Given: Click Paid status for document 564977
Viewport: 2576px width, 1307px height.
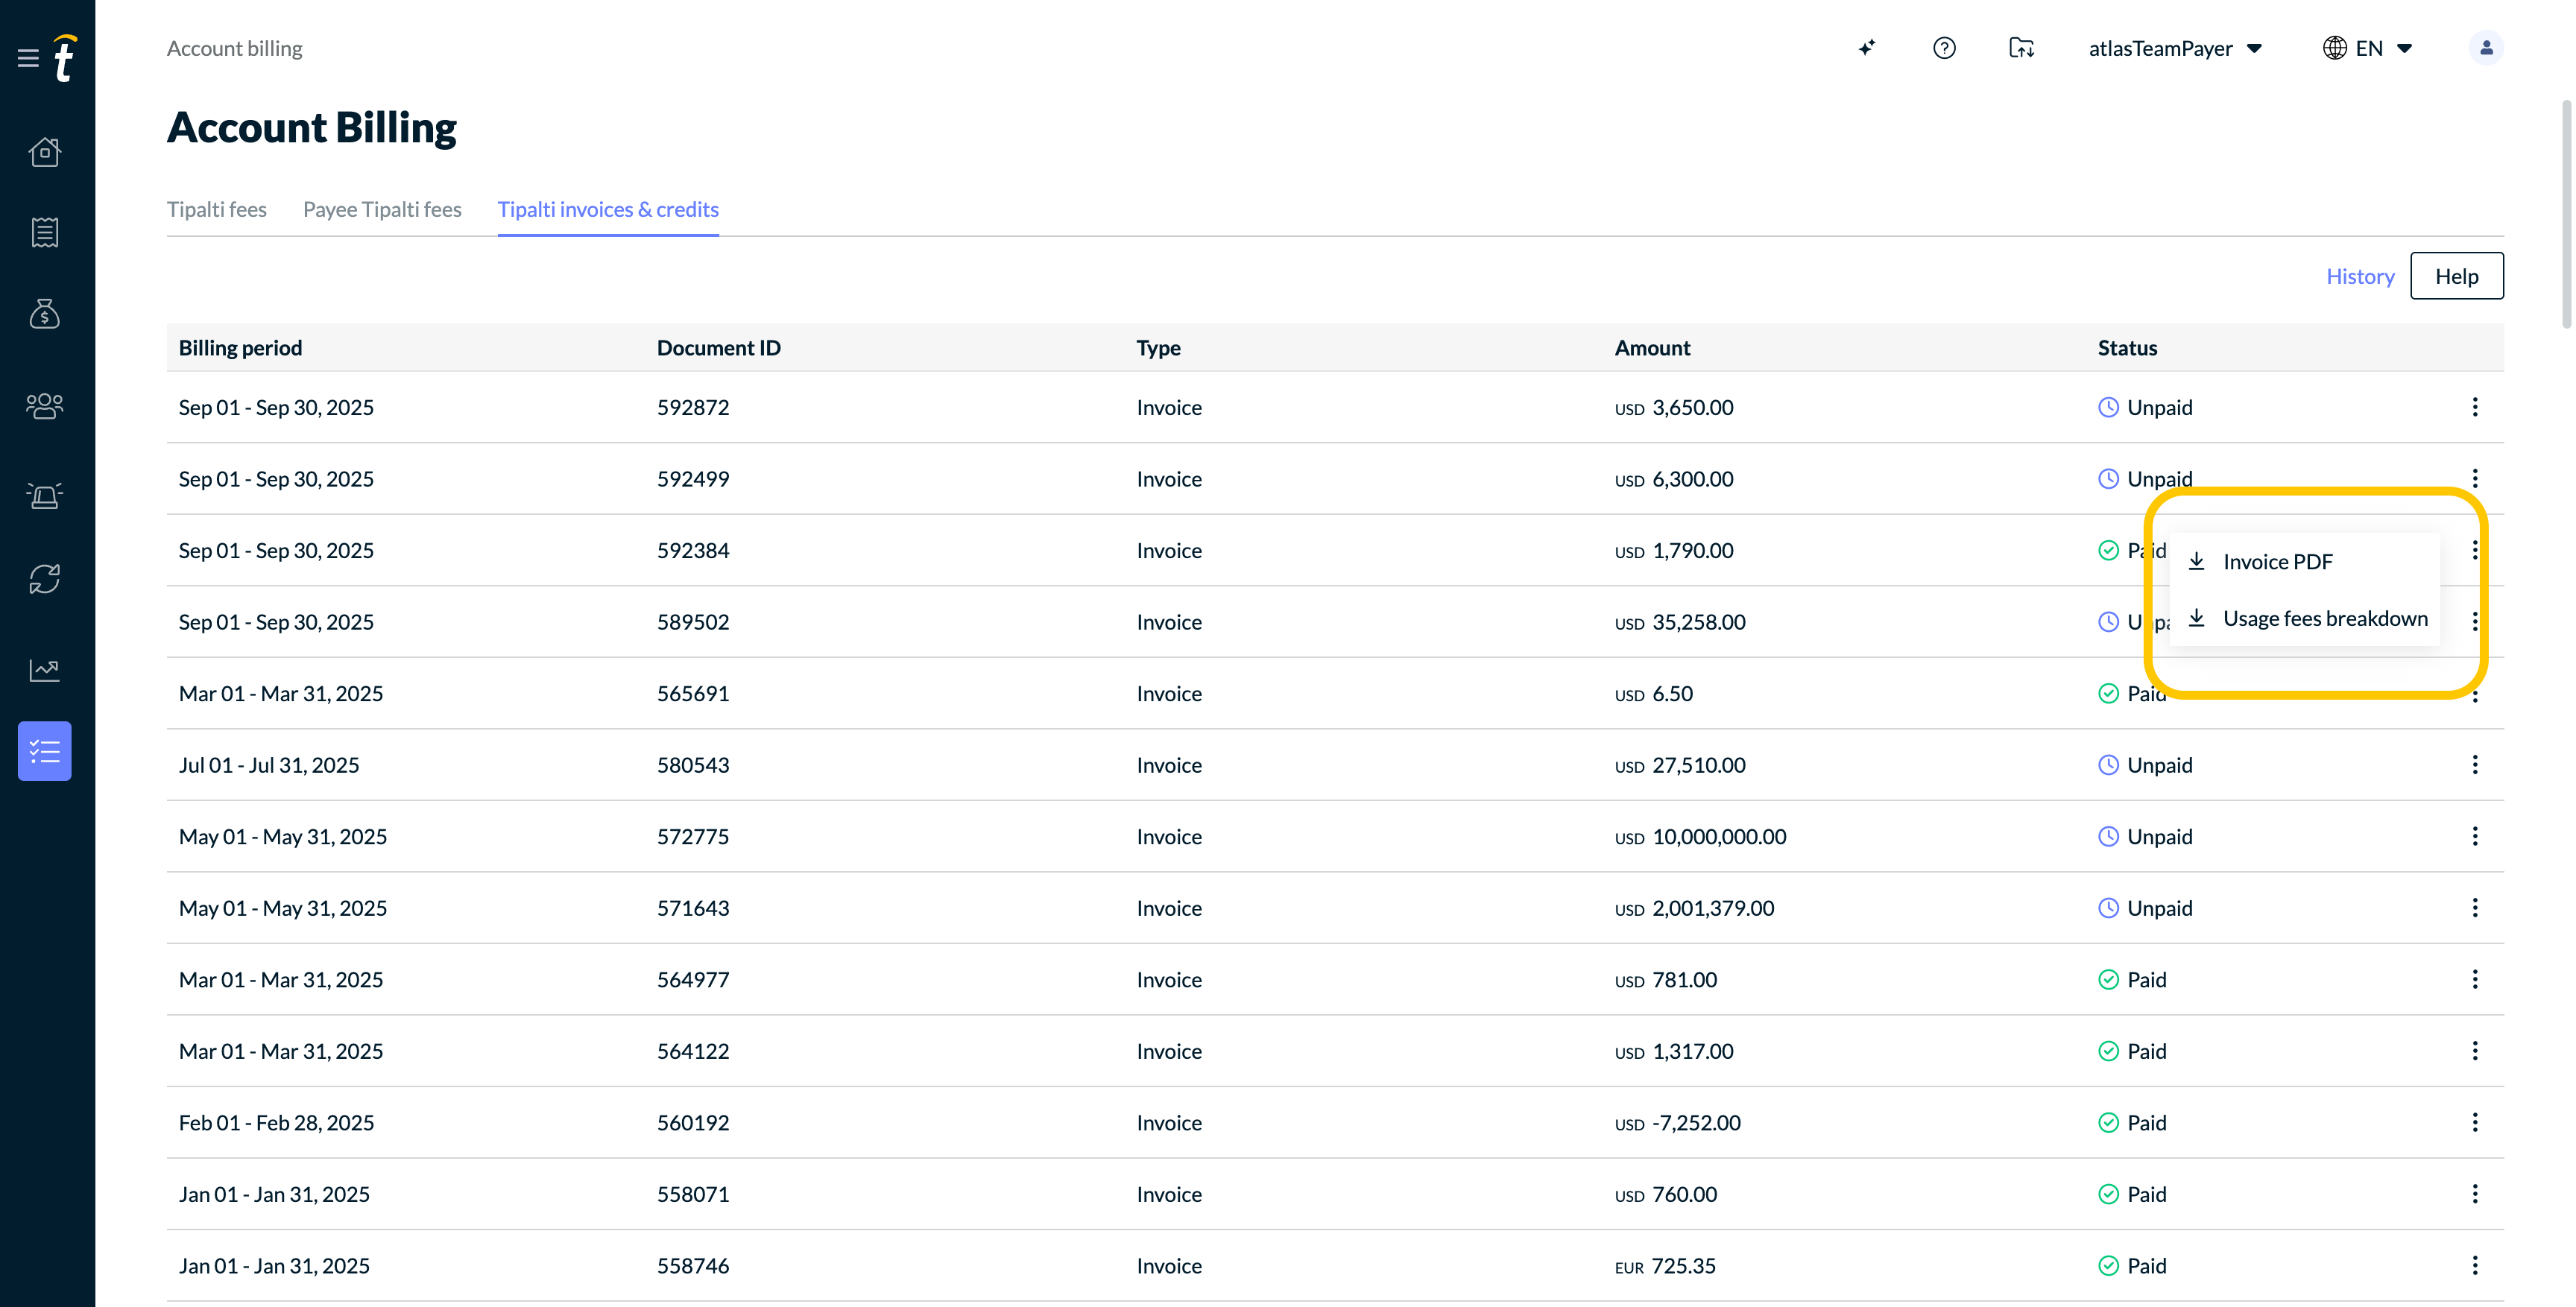Looking at the screenshot, I should click(2132, 979).
